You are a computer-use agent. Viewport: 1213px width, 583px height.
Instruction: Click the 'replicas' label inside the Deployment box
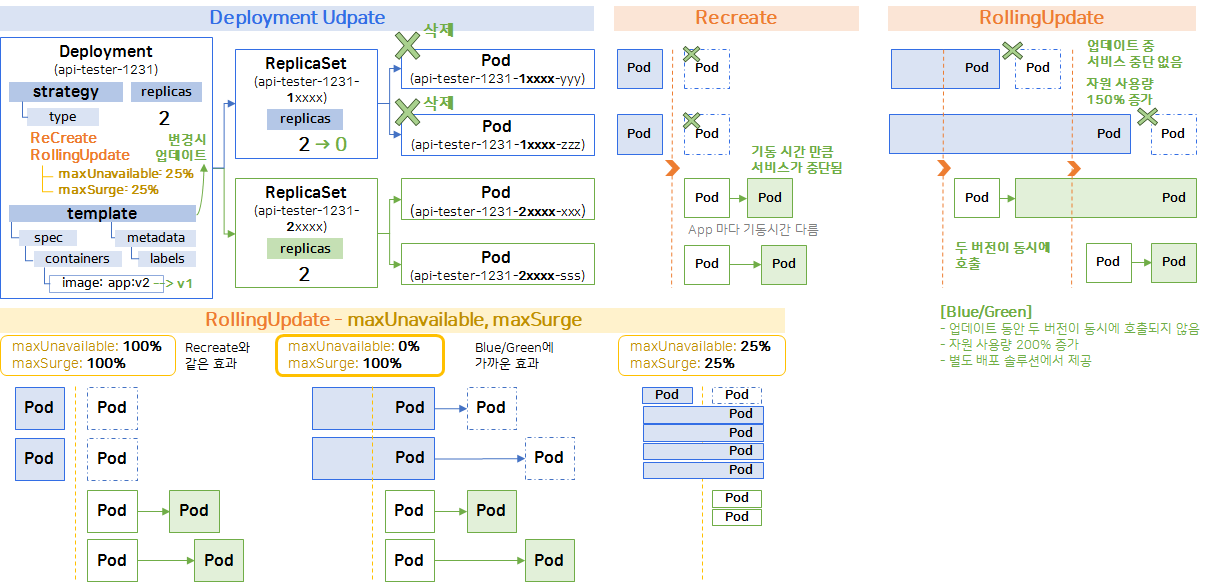166,92
